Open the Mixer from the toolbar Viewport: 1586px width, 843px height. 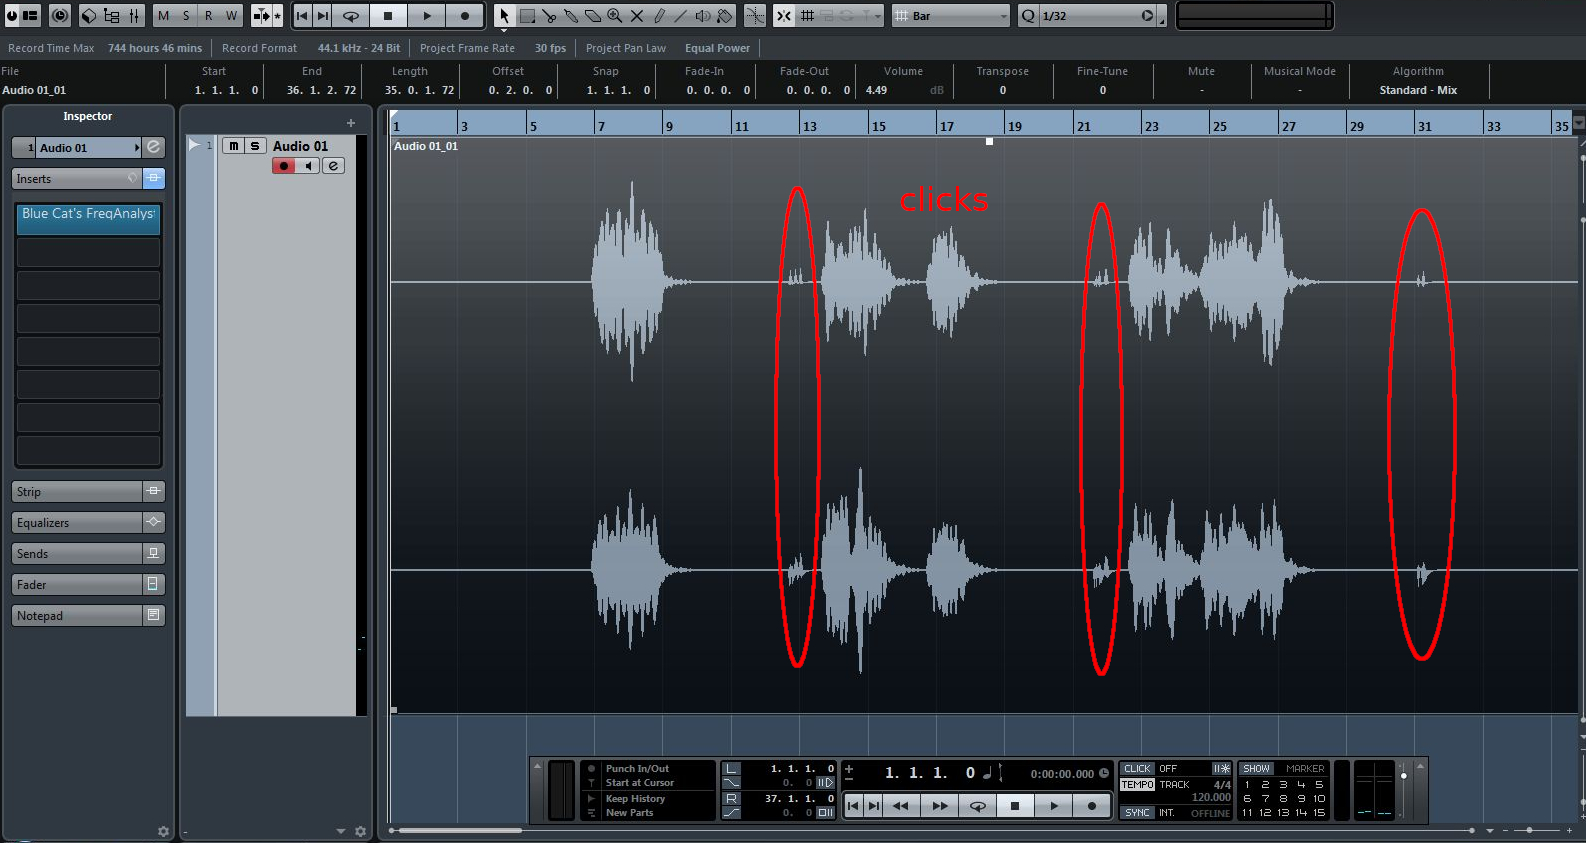(134, 16)
